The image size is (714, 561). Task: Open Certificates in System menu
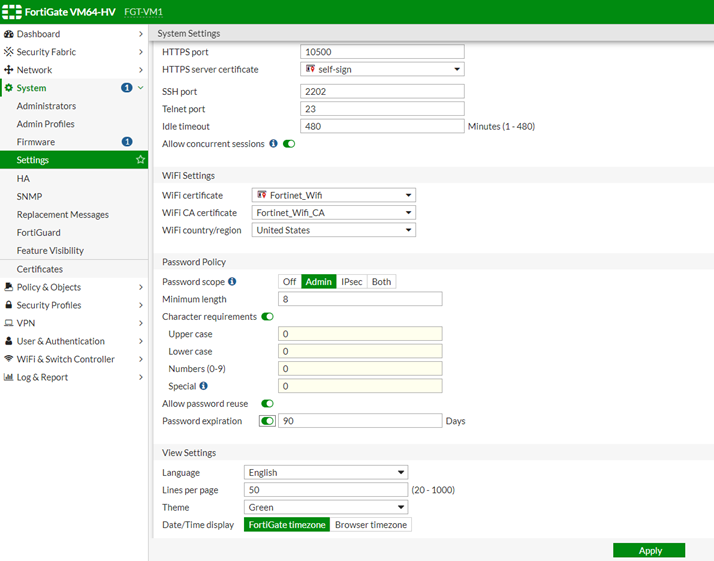(x=40, y=269)
